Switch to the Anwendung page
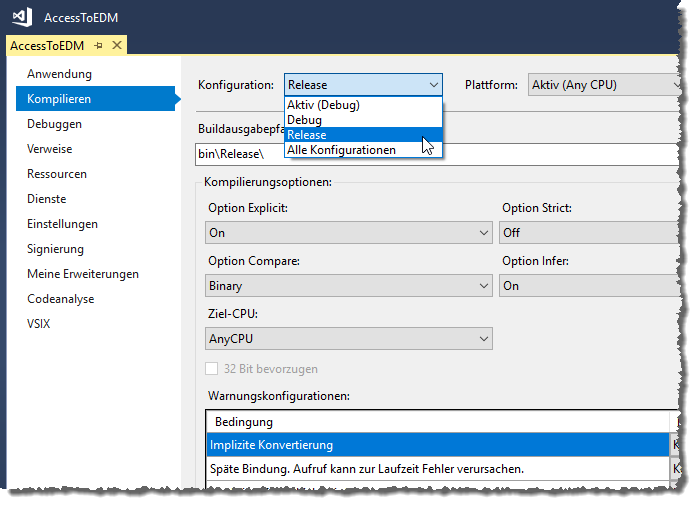 (59, 74)
